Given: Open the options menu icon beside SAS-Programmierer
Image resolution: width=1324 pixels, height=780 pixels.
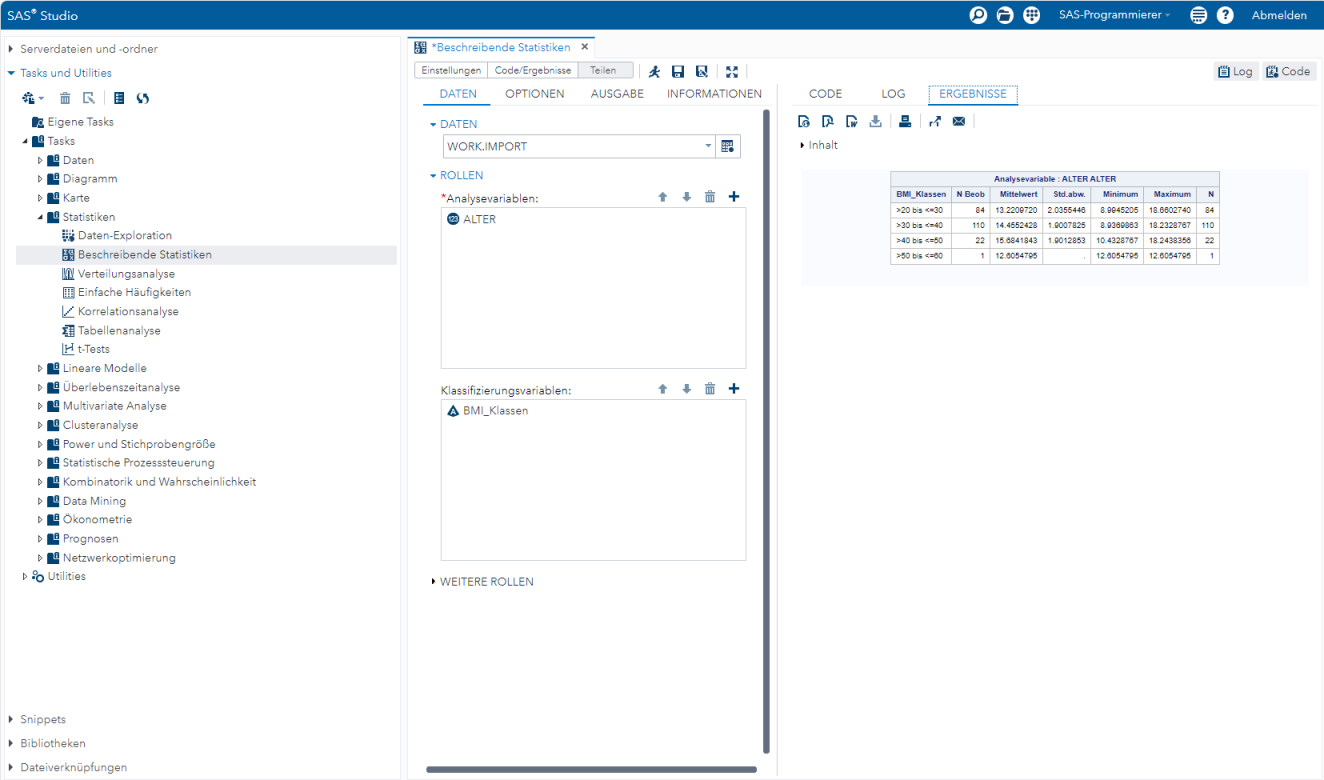Looking at the screenshot, I should tap(1198, 15).
